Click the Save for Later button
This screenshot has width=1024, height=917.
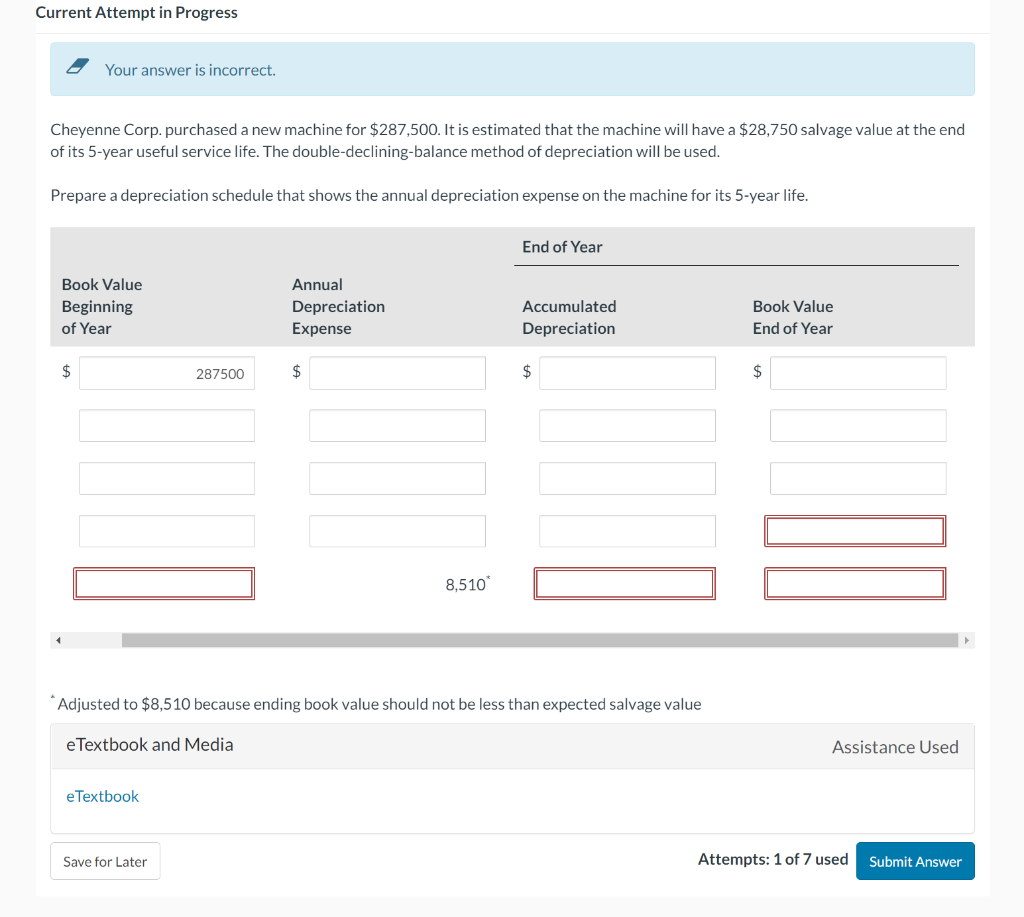pos(105,861)
